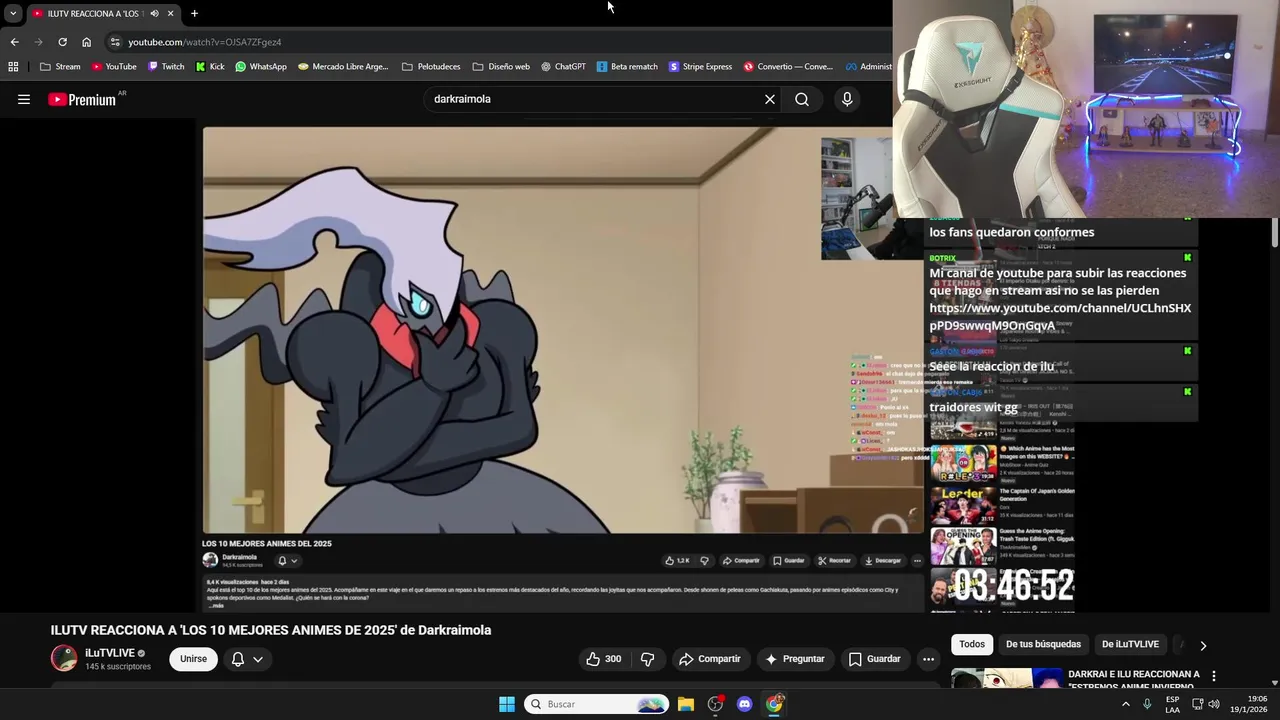This screenshot has width=1280, height=720.
Task: Open File Explorer from taskbar
Action: pos(686,704)
